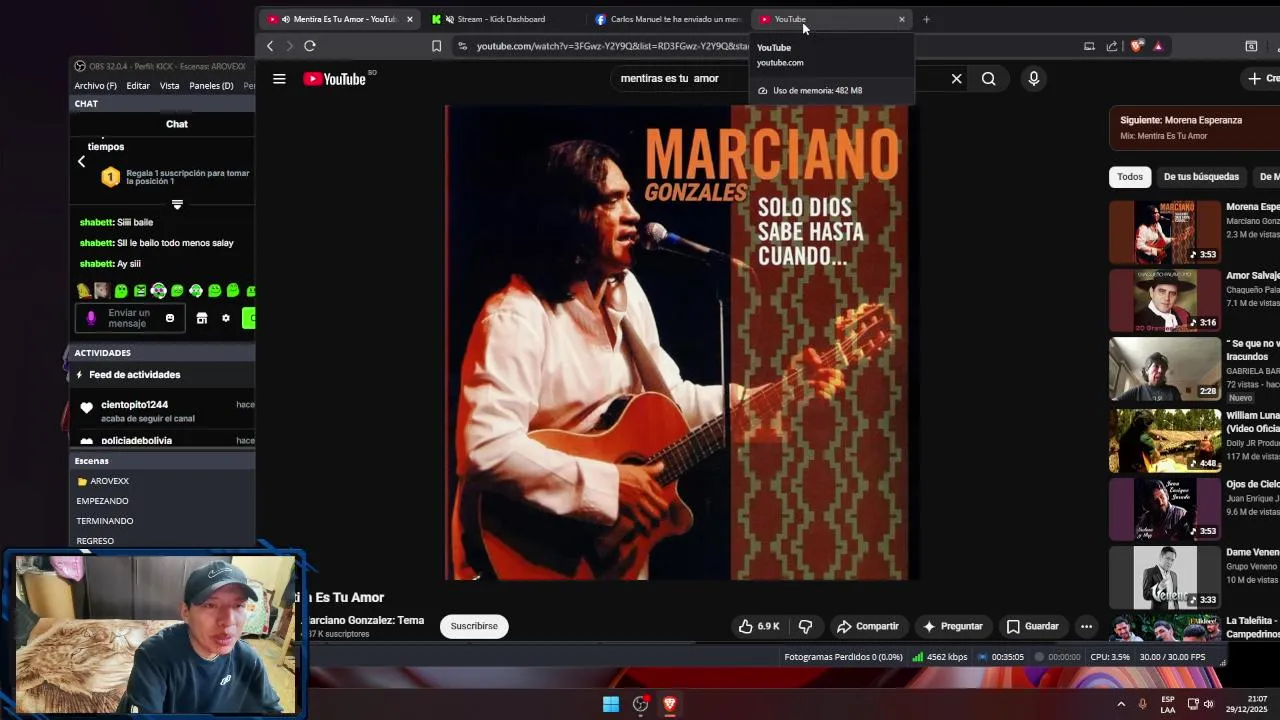Open Morena Esperanza video thumbnail
Screen dimensions: 1280x720
tap(1165, 232)
